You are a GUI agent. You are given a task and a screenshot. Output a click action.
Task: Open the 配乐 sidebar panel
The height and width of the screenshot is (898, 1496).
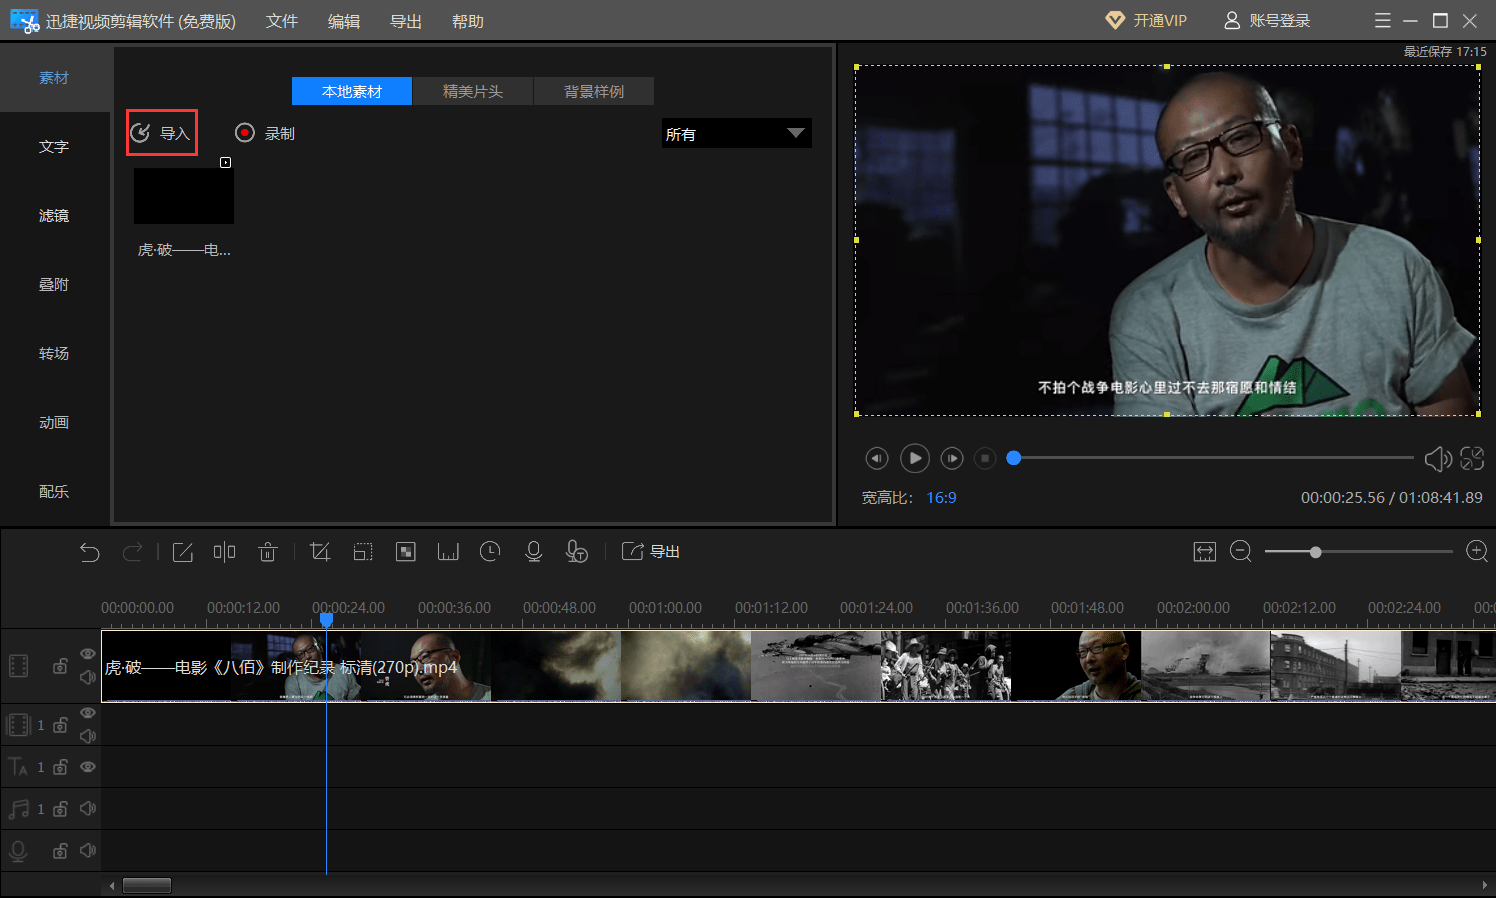pos(54,492)
